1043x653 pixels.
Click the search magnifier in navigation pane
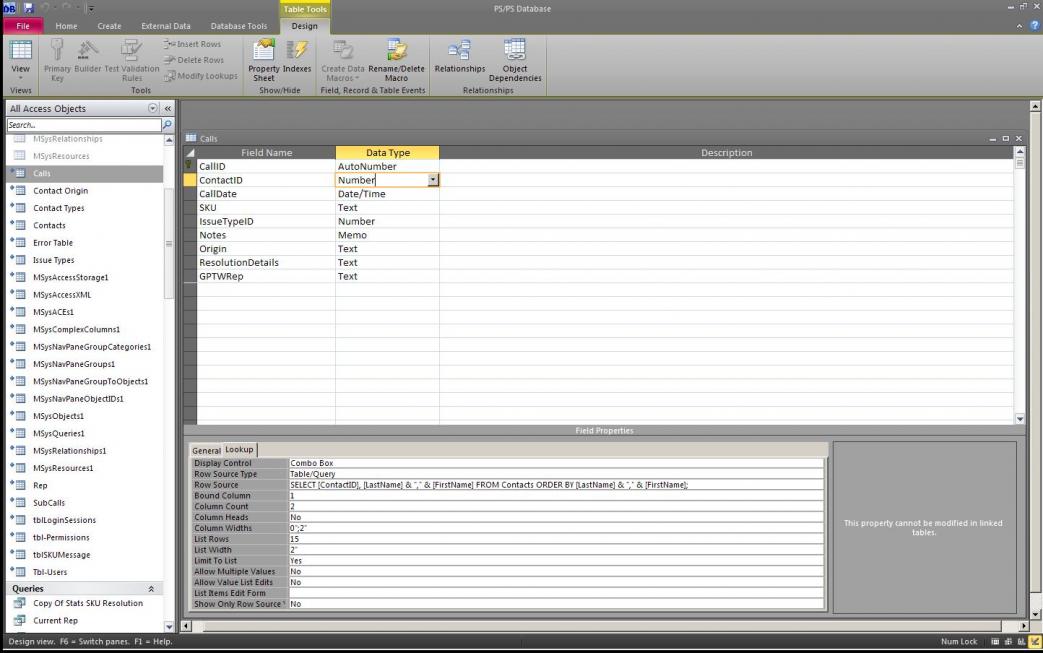[167, 124]
